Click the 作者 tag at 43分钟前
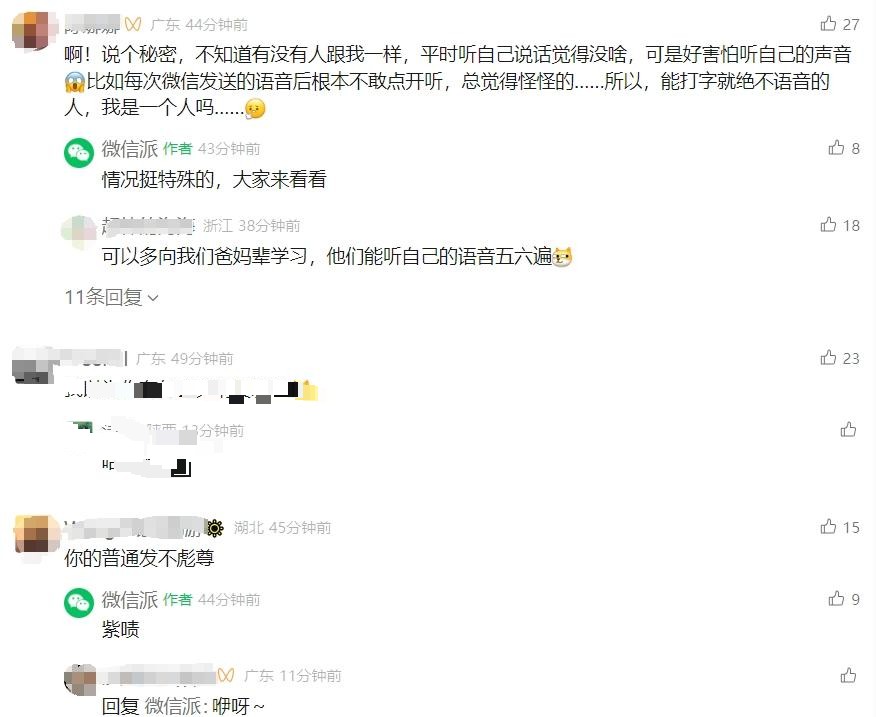The height and width of the screenshot is (717, 876). pos(178,149)
